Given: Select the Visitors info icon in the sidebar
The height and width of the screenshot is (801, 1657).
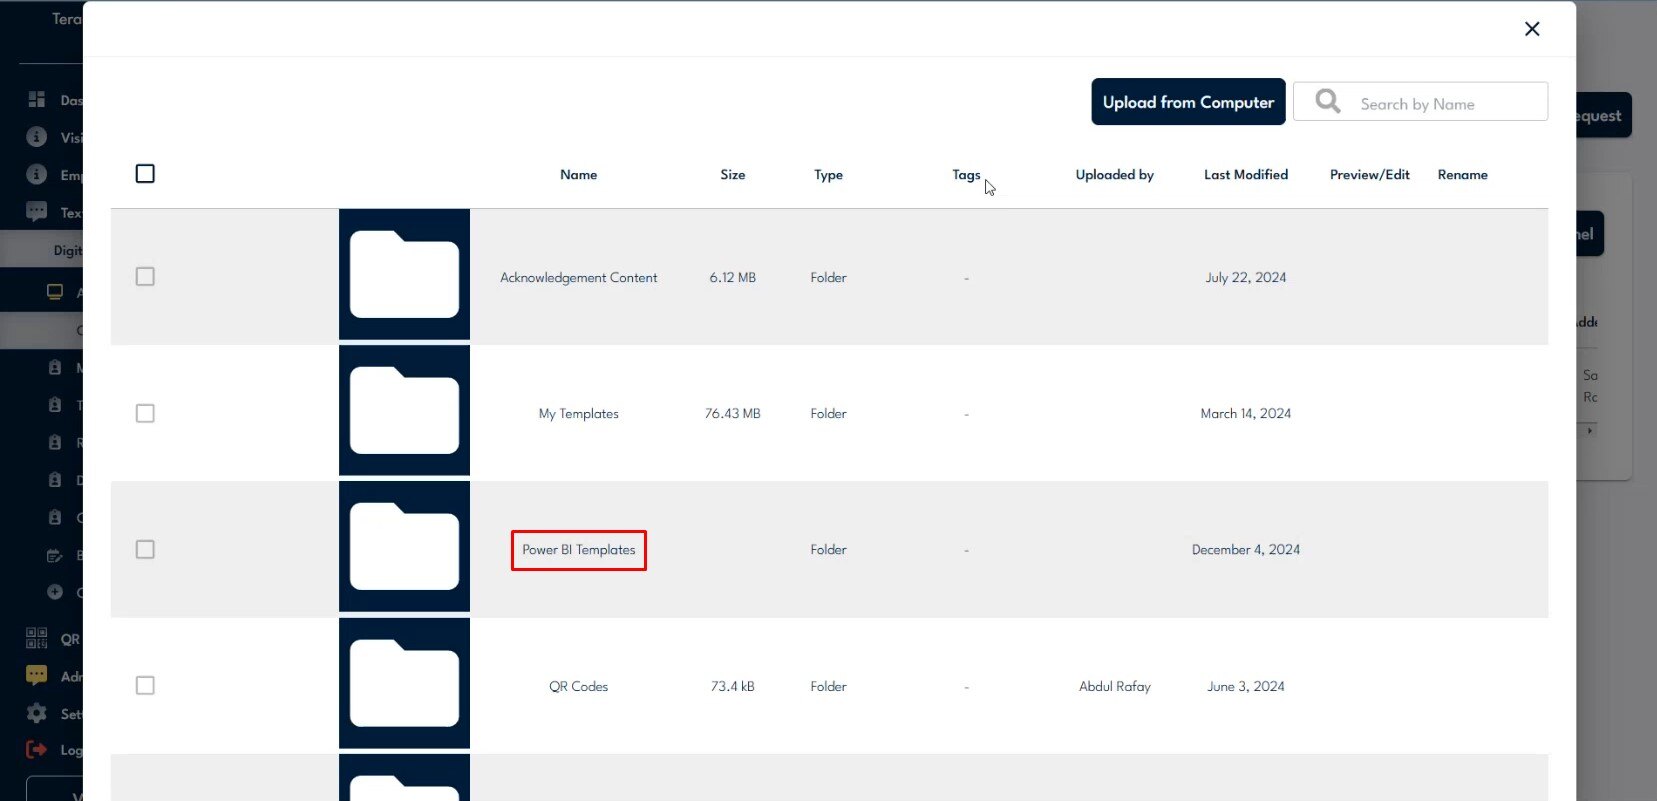Looking at the screenshot, I should point(37,137).
